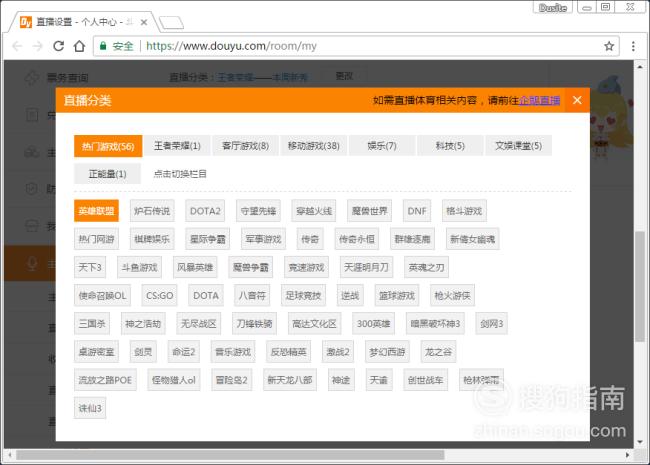Click the horizontal page scrollbar thumb
The width and height of the screenshot is (650, 465).
coord(230,455)
